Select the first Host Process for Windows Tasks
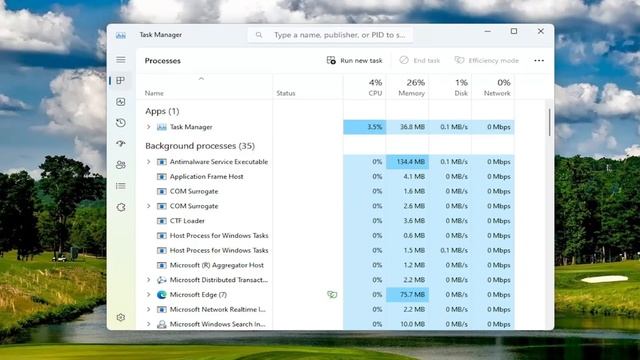This screenshot has height=360, width=640. tap(326, 236)
